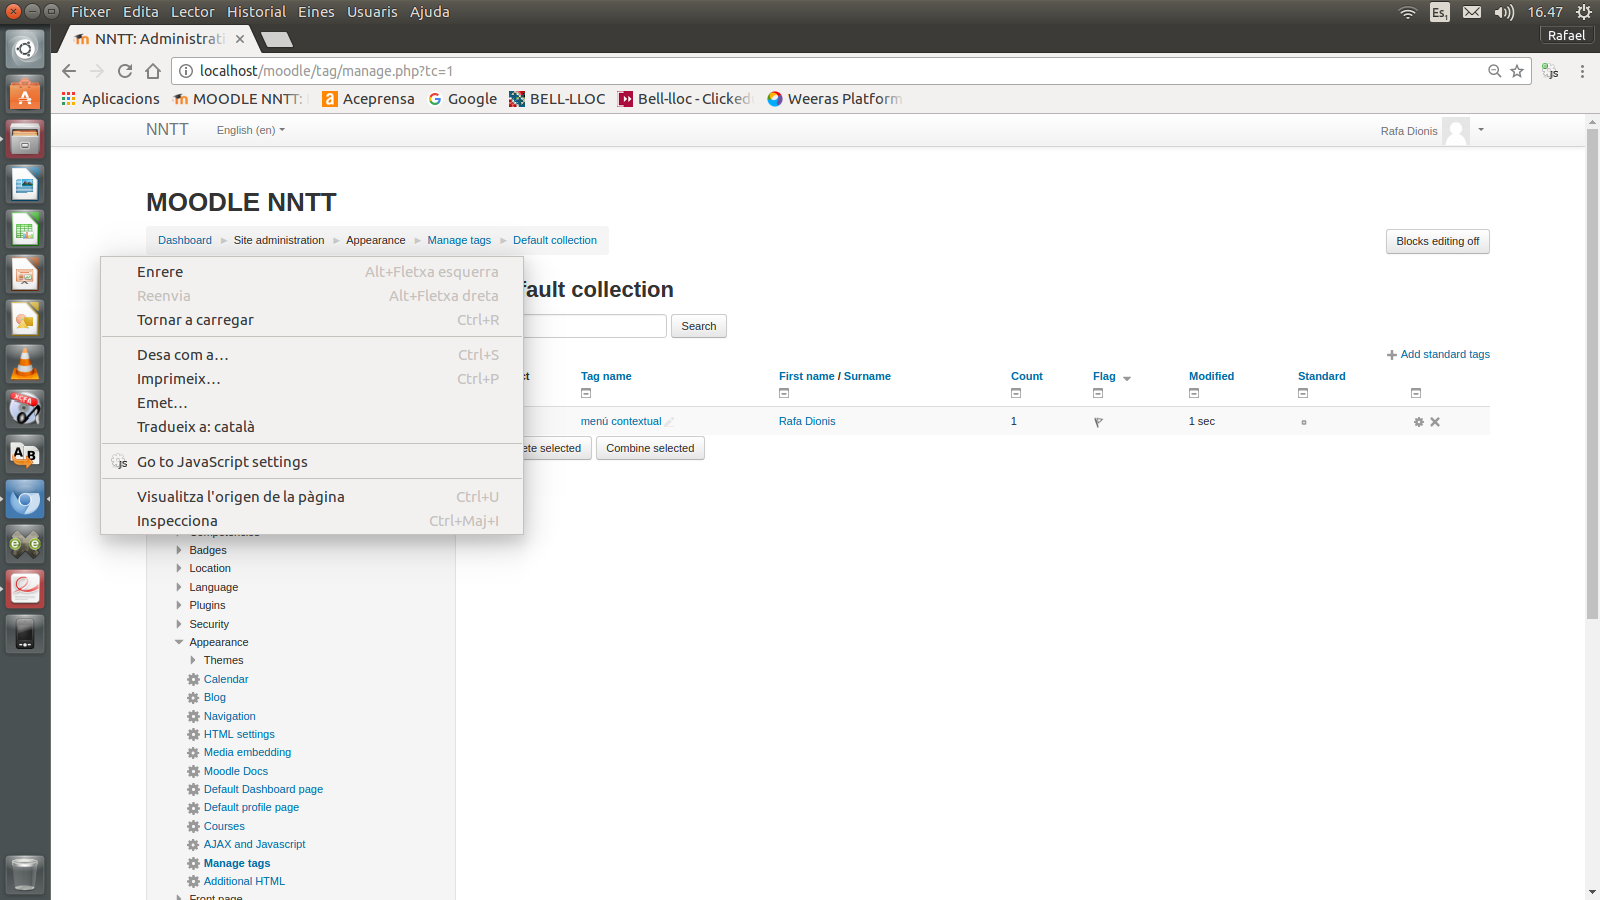Expand the Badges tree node
The image size is (1600, 900).
coord(179,550)
